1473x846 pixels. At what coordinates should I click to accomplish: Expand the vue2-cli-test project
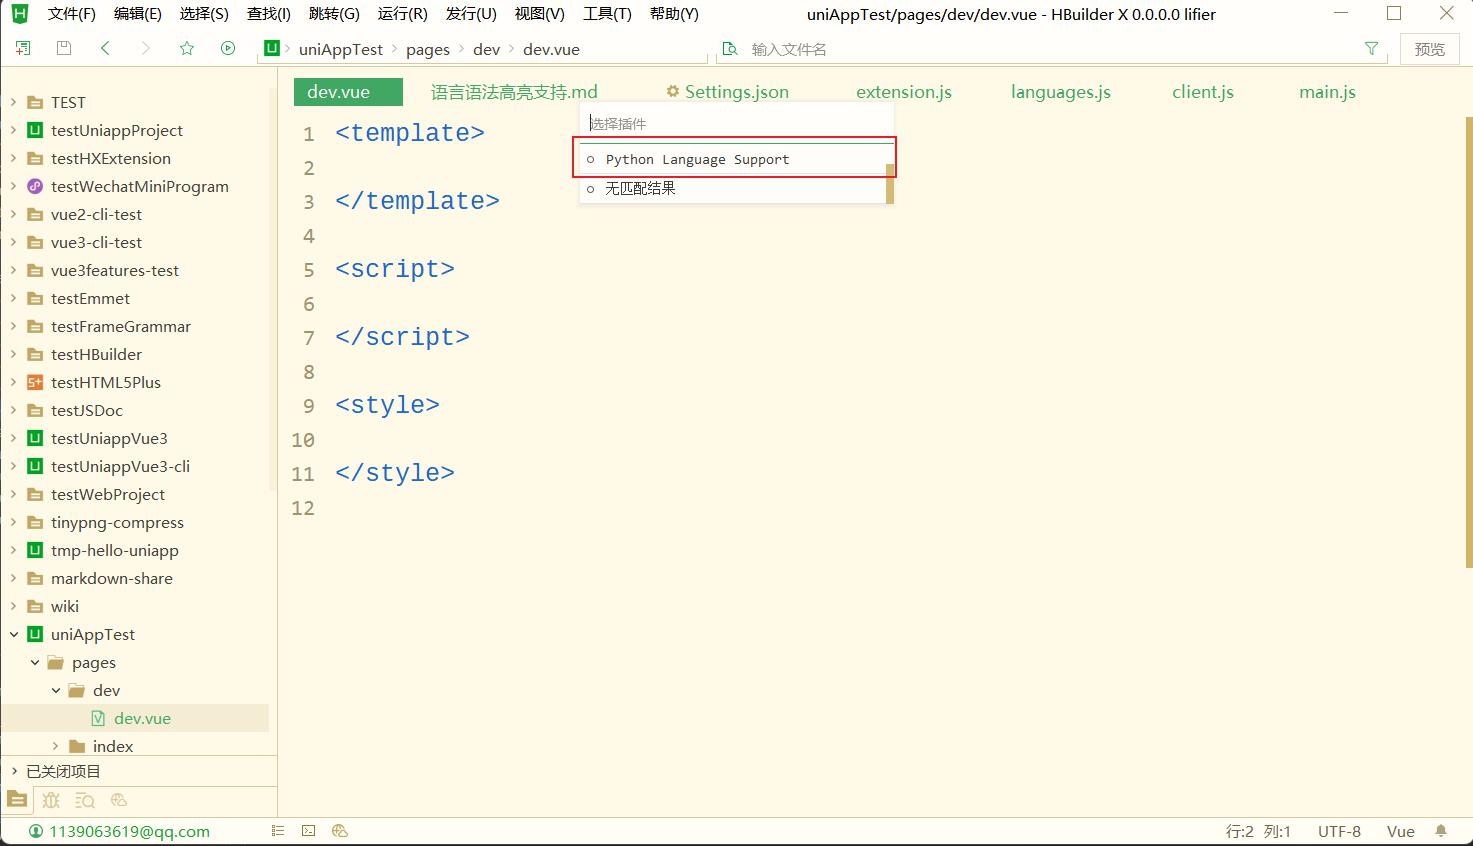14,214
